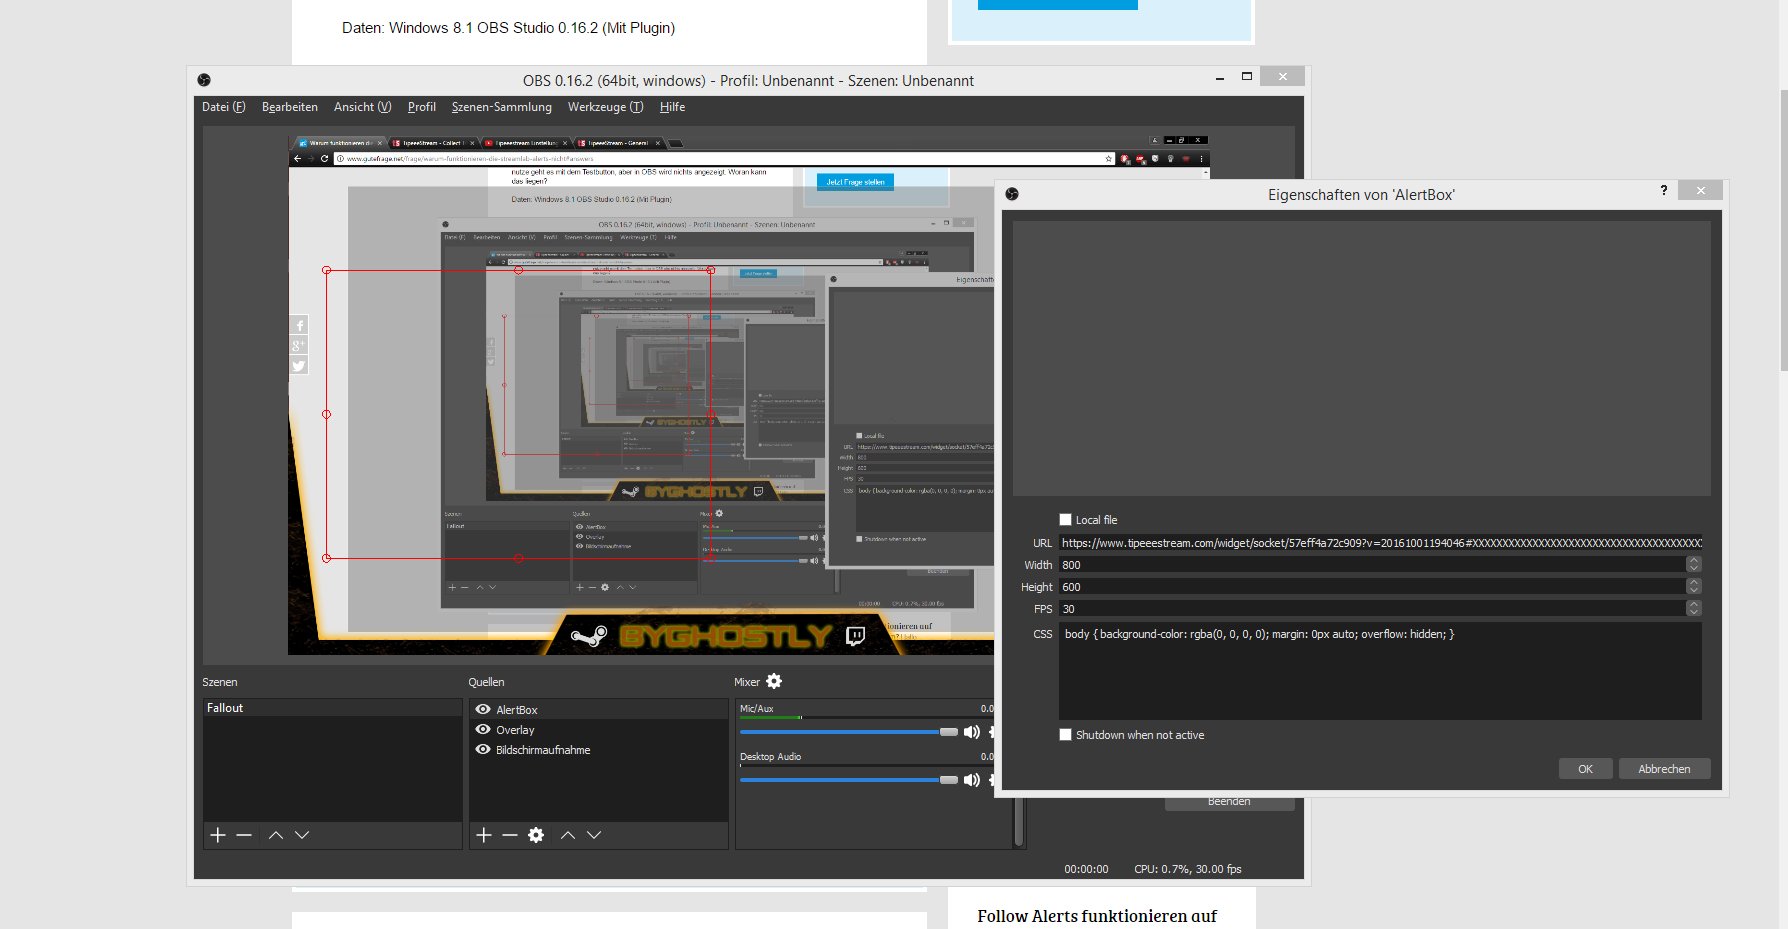Viewport: 1788px width, 929px height.
Task: Cancel the dialog with Abbrechen
Action: (1665, 768)
